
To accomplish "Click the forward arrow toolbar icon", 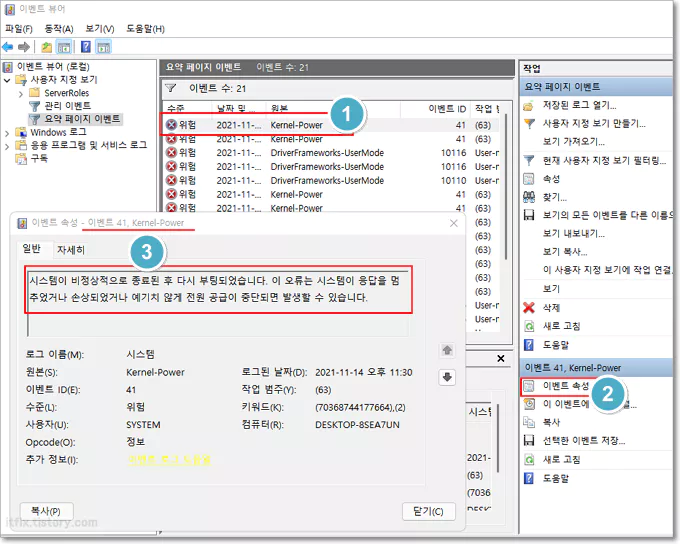I will click(24, 47).
